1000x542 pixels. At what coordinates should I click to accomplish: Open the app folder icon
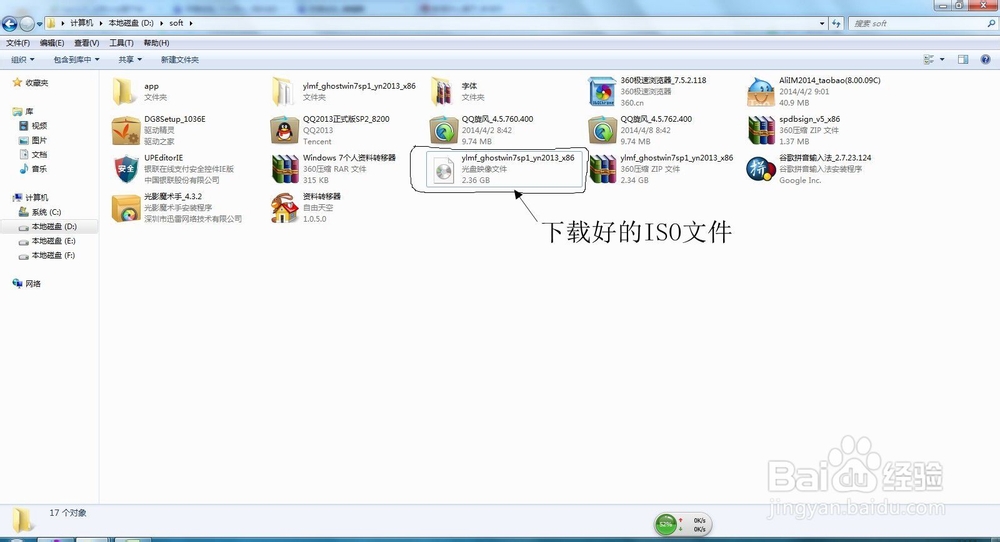[124, 91]
